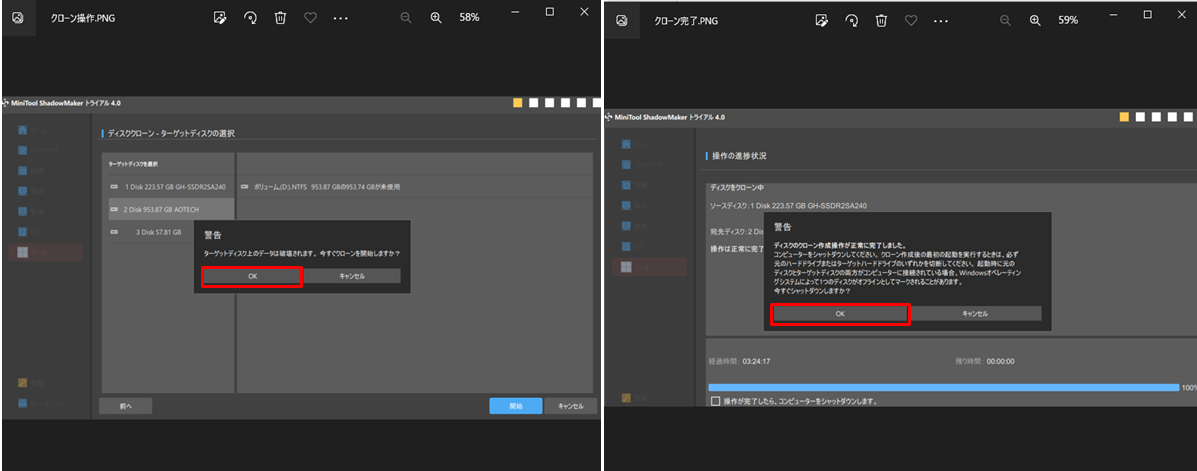Confirm OK in shutdown warning dialog

click(840, 314)
